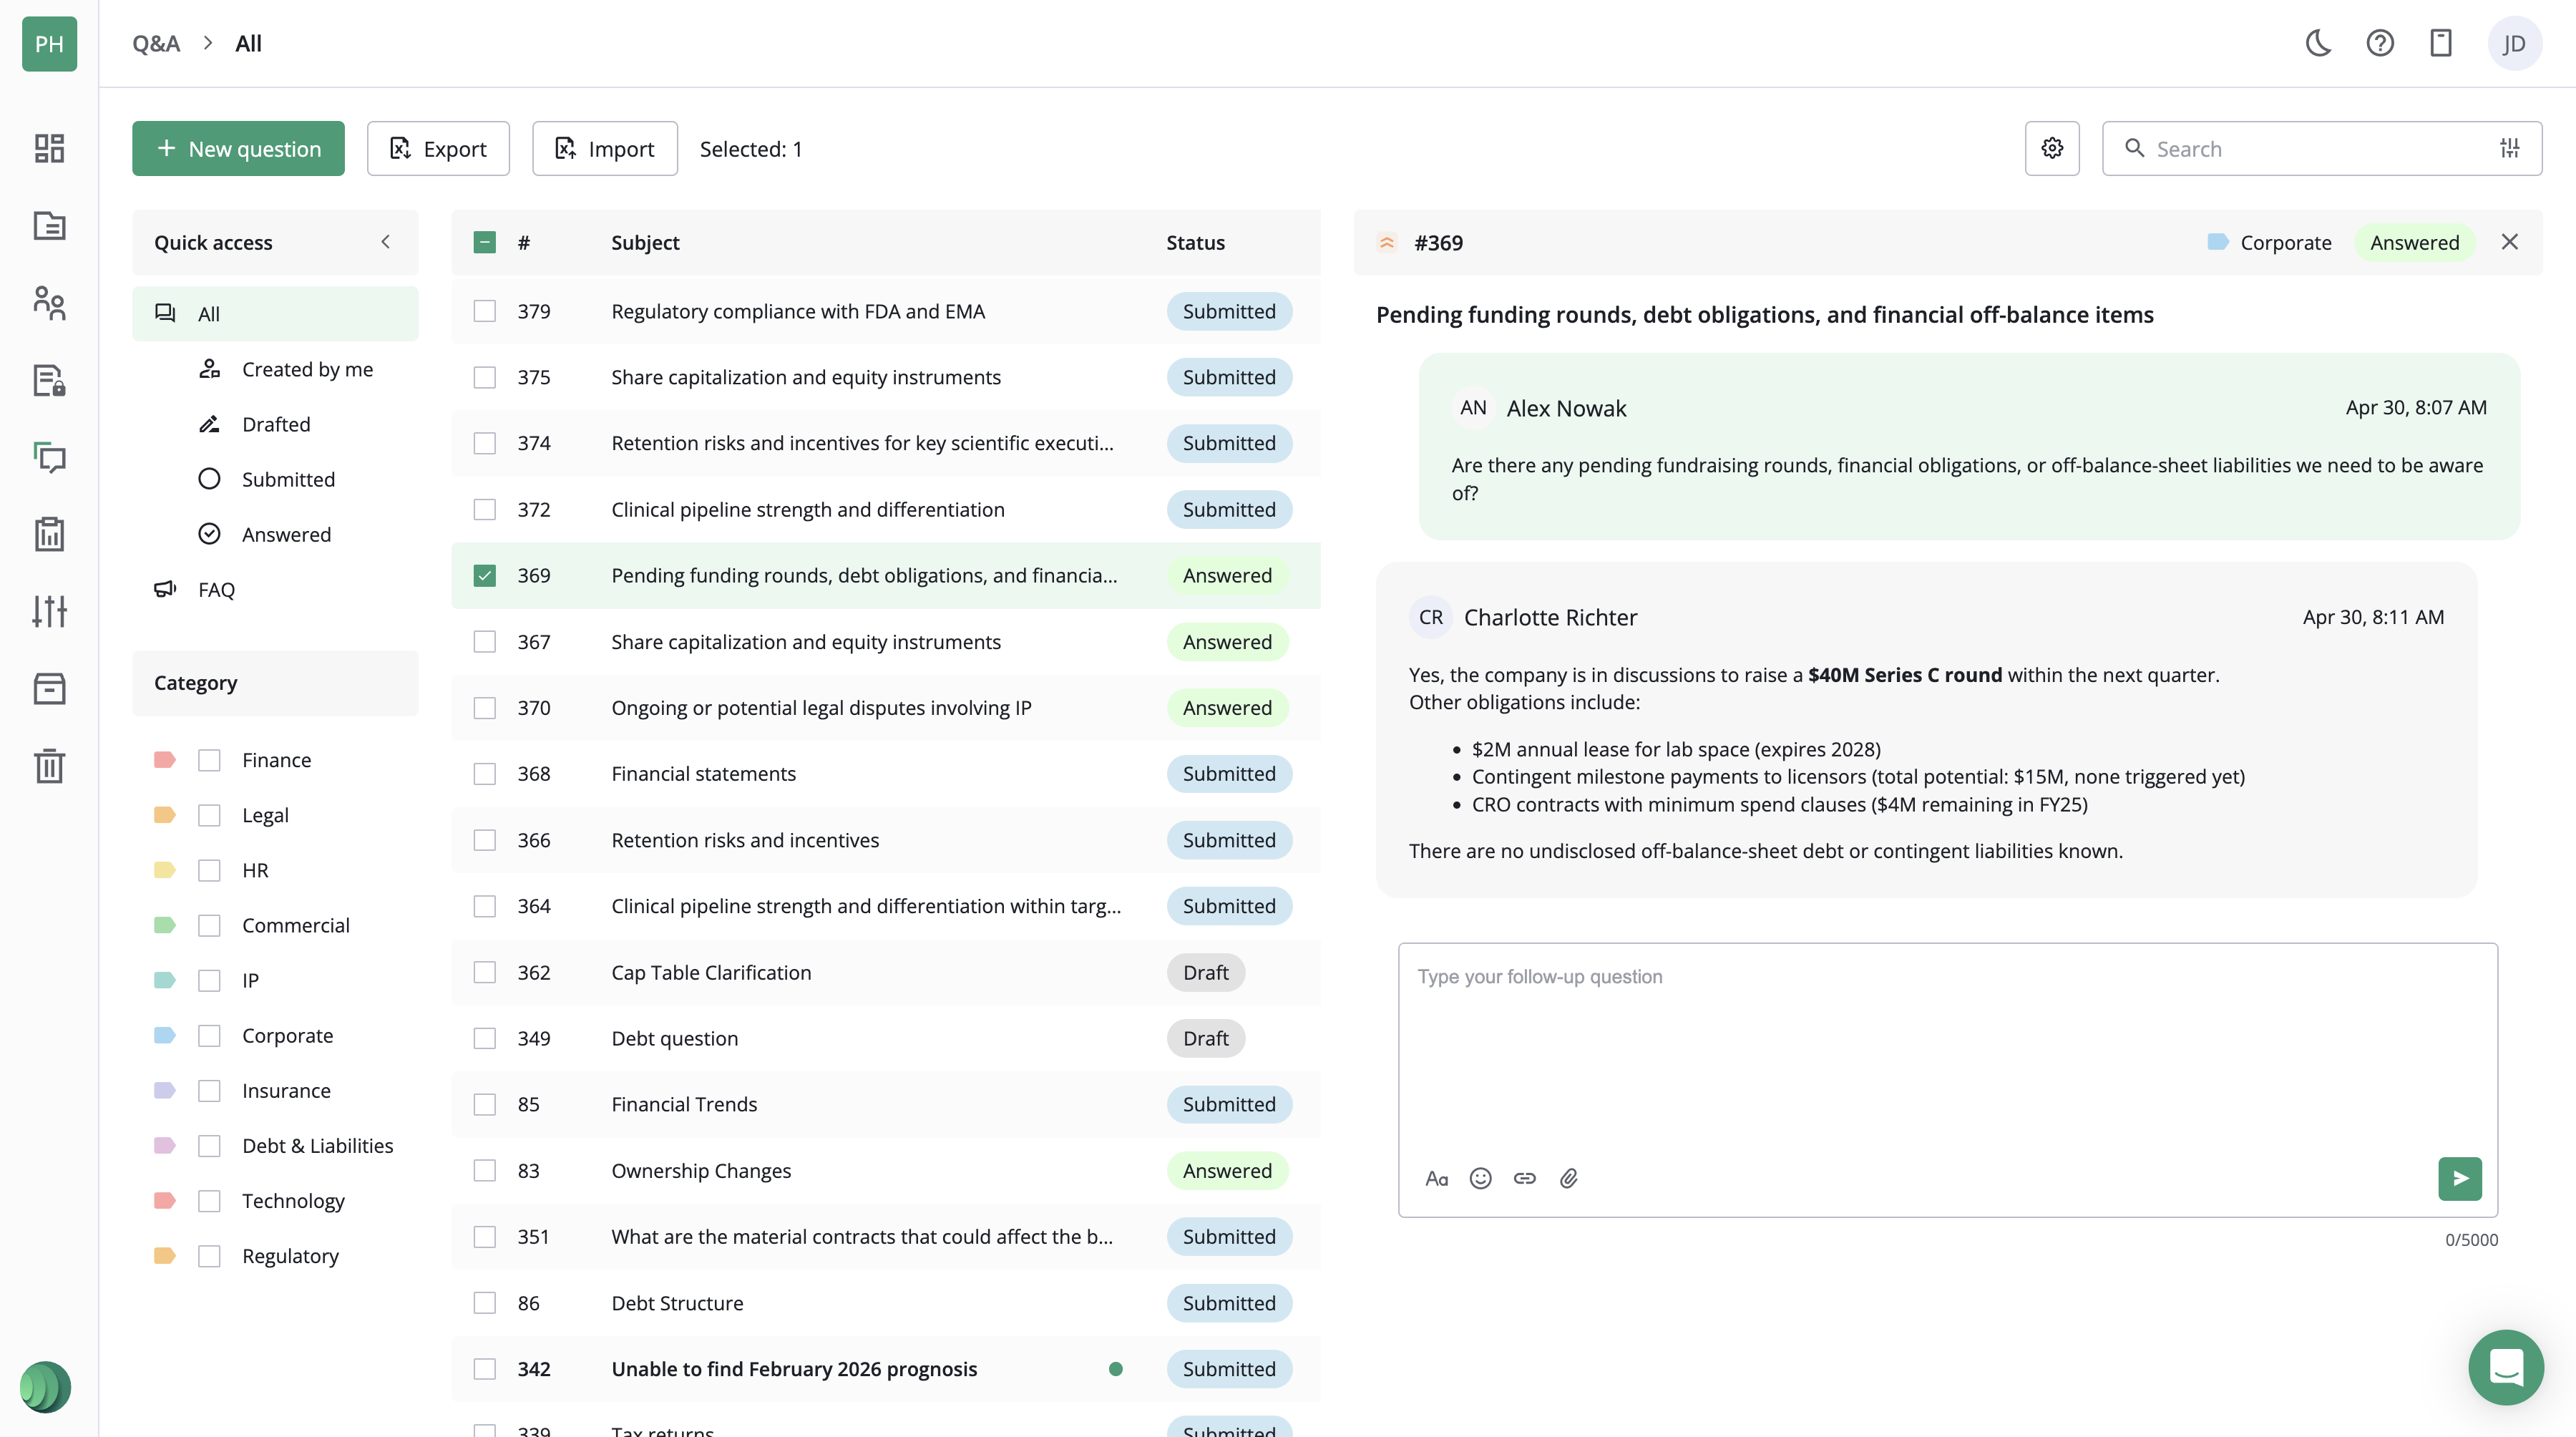Click the New question button
This screenshot has height=1437, width=2576.
(x=238, y=148)
